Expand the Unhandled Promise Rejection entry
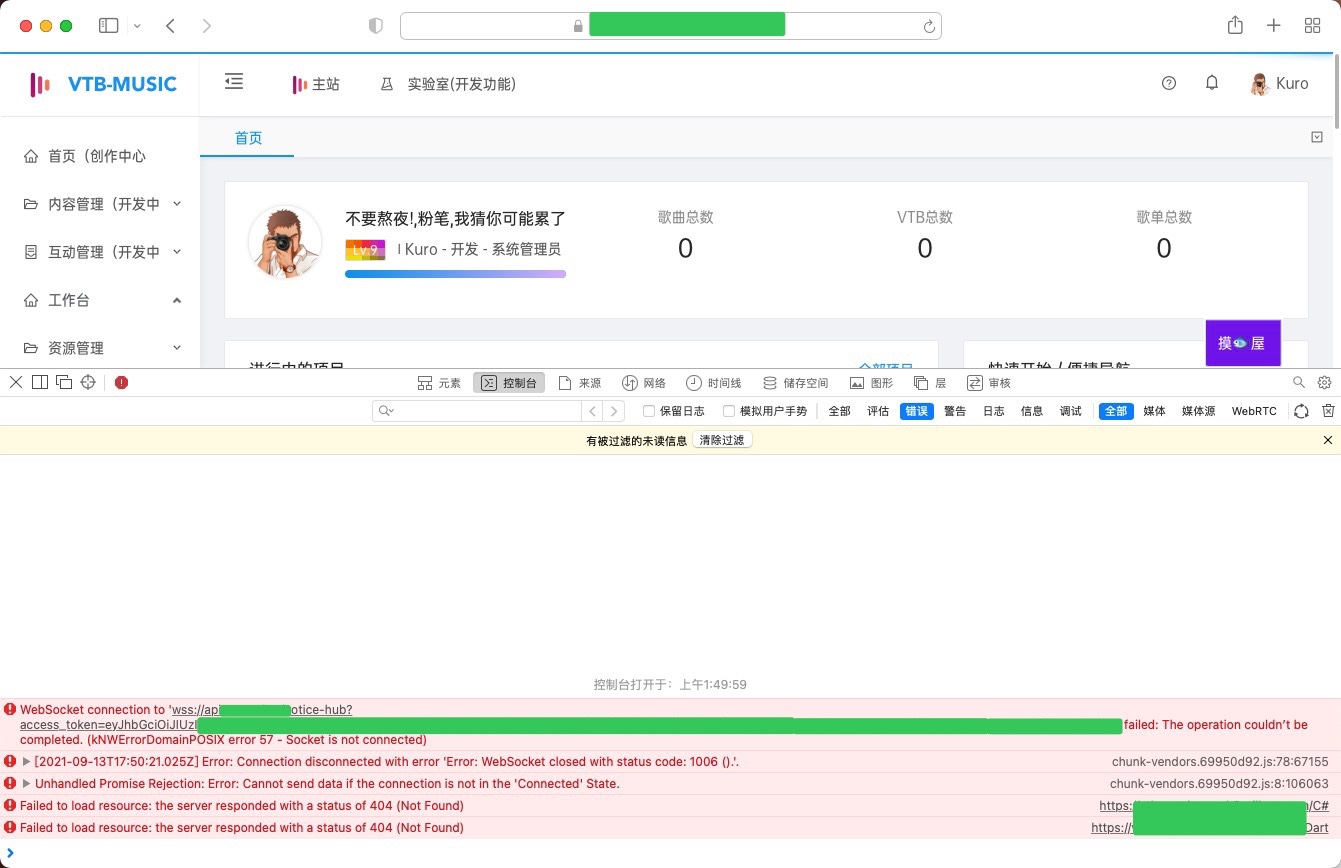This screenshot has height=868, width=1341. [27, 784]
